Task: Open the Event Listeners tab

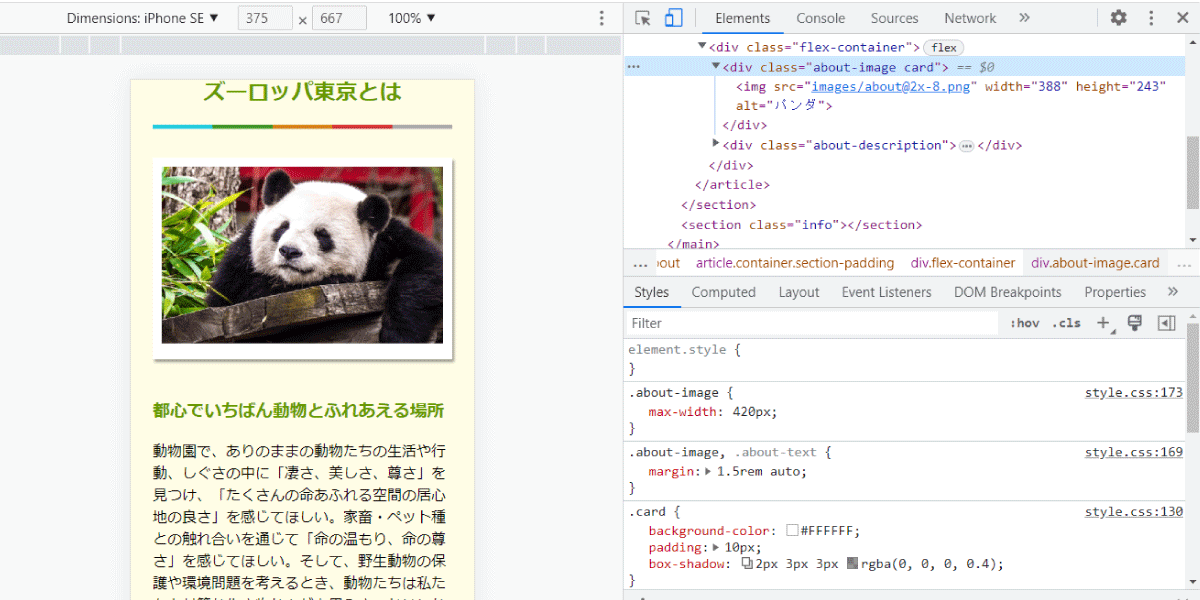Action: 886,292
